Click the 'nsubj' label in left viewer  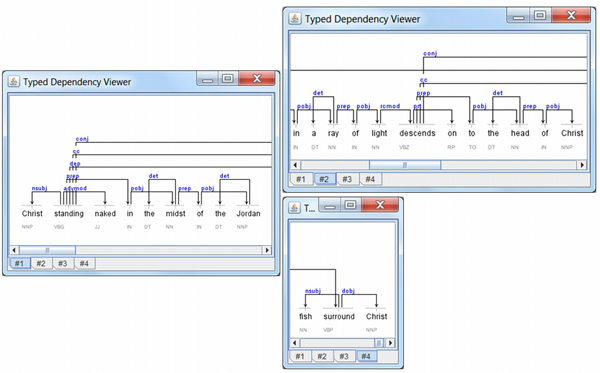39,188
